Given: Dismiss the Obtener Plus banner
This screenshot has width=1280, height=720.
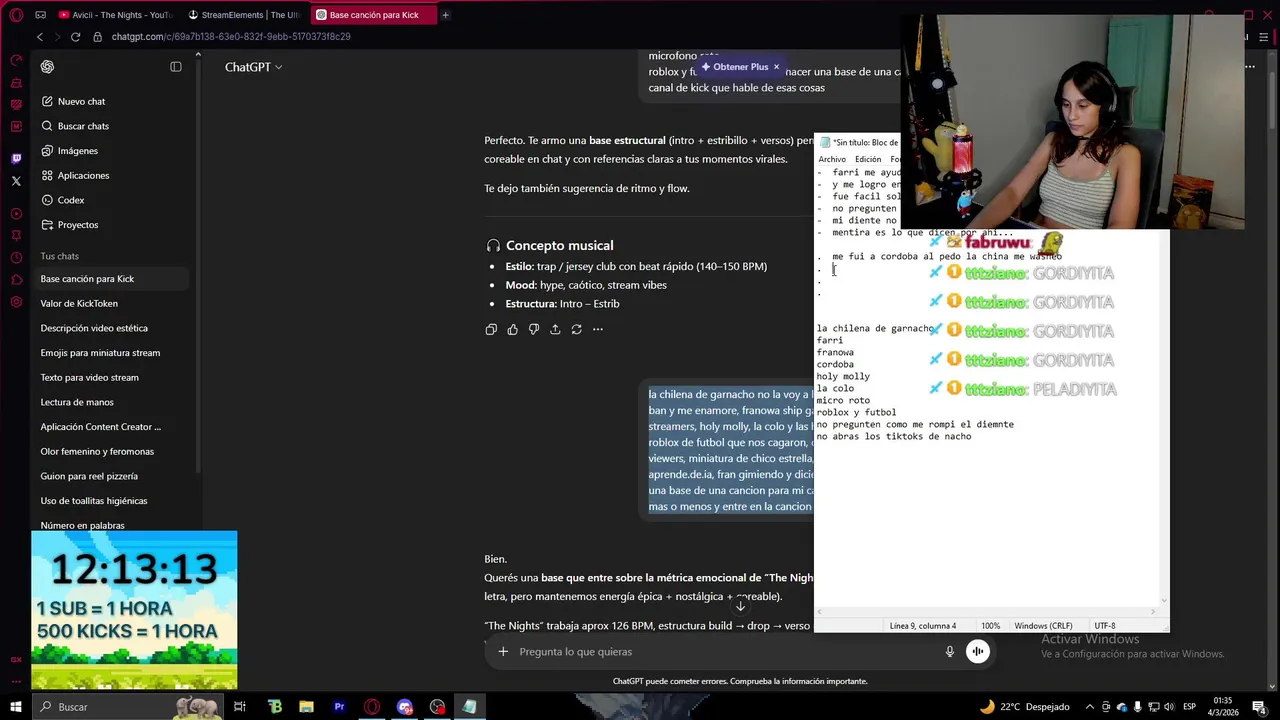Looking at the screenshot, I should click(776, 67).
